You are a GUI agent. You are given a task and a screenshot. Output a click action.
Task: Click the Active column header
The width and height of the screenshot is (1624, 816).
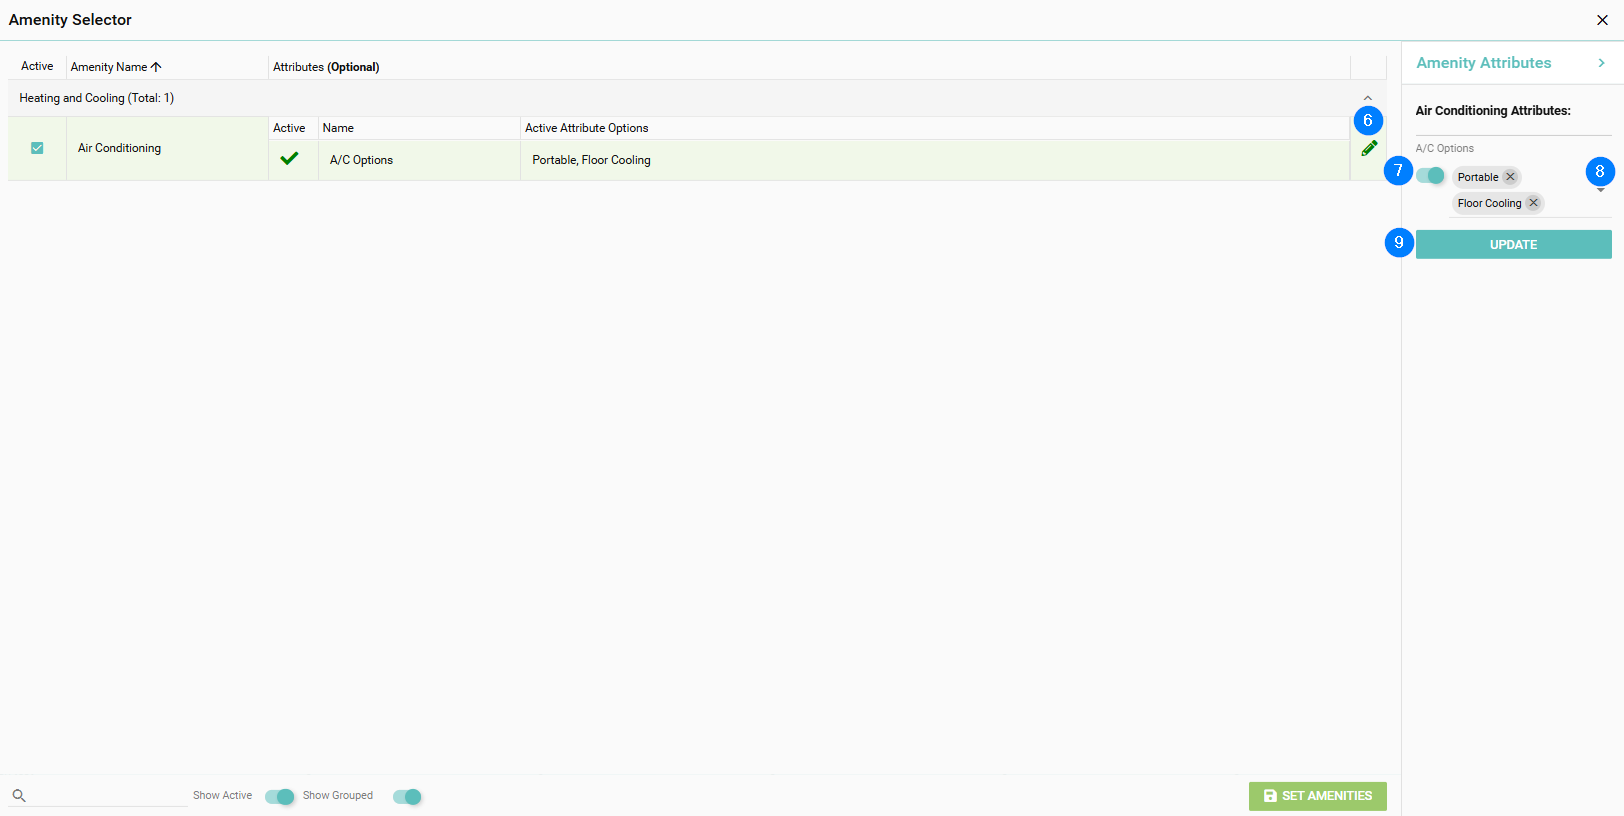point(37,67)
